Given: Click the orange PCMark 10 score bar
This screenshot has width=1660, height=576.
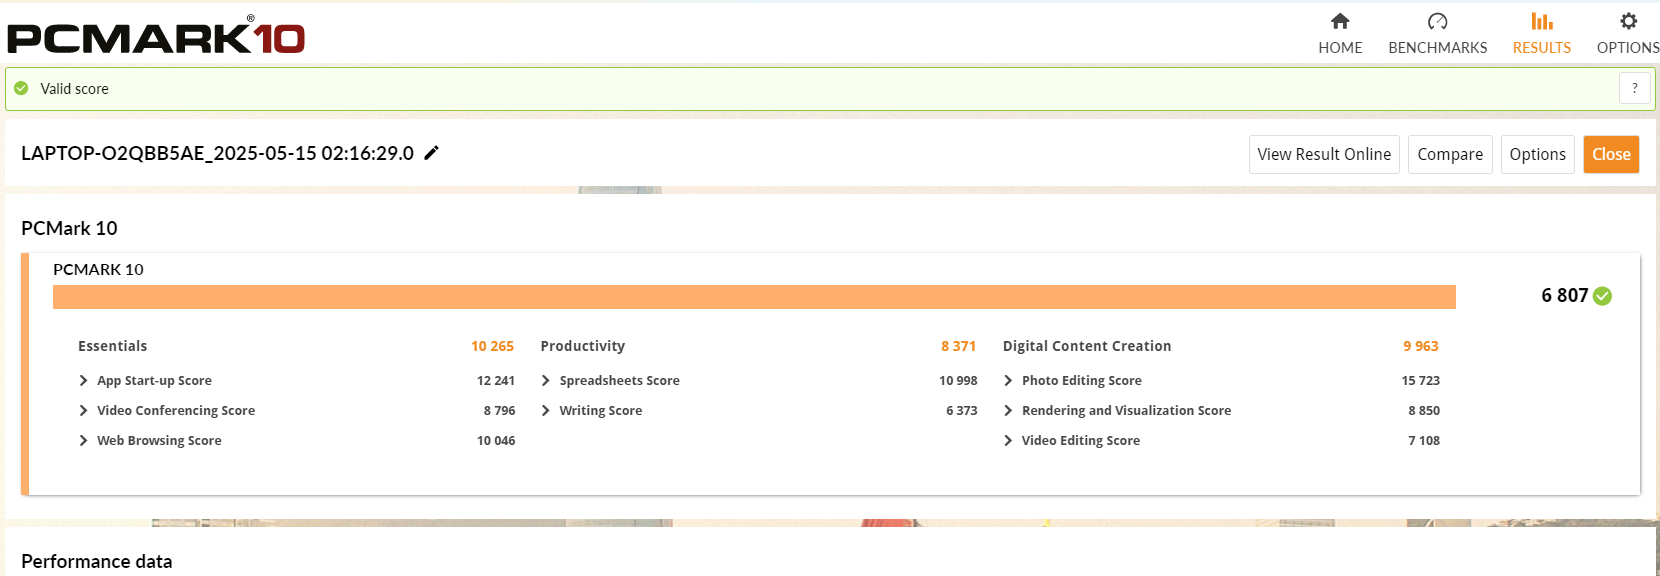Looking at the screenshot, I should point(754,297).
